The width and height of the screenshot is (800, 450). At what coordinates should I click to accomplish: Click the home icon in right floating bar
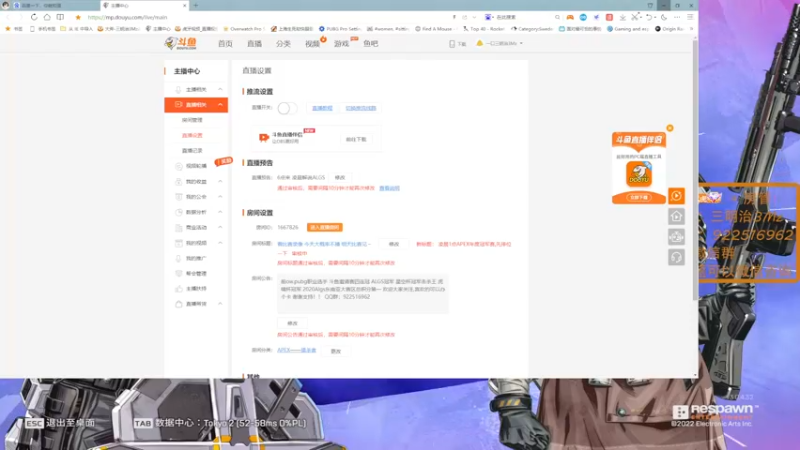tap(677, 216)
